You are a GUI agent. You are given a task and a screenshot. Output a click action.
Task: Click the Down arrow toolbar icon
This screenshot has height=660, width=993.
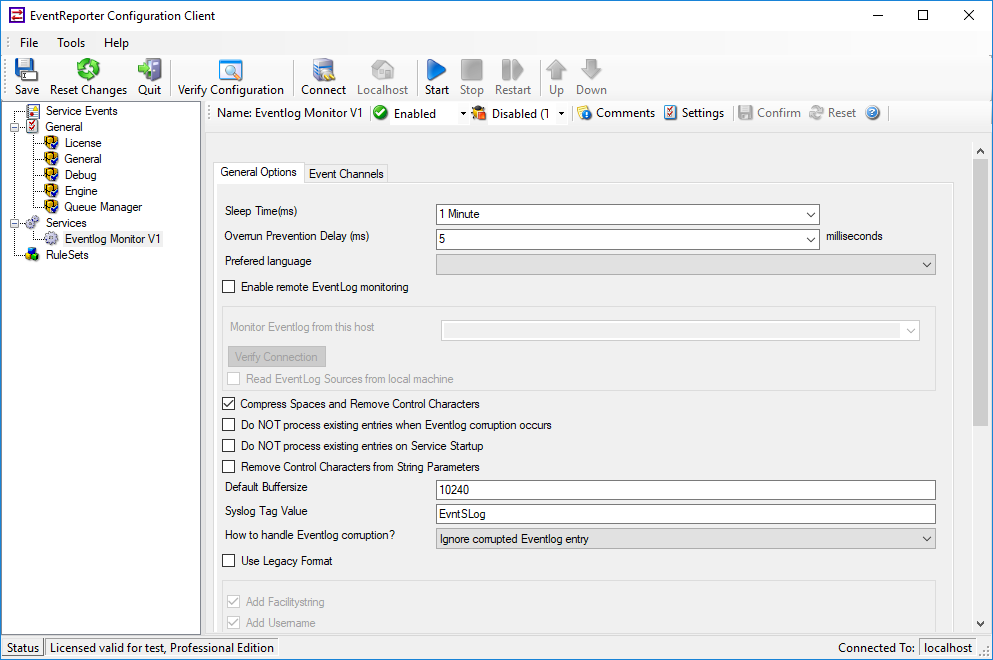(x=591, y=70)
